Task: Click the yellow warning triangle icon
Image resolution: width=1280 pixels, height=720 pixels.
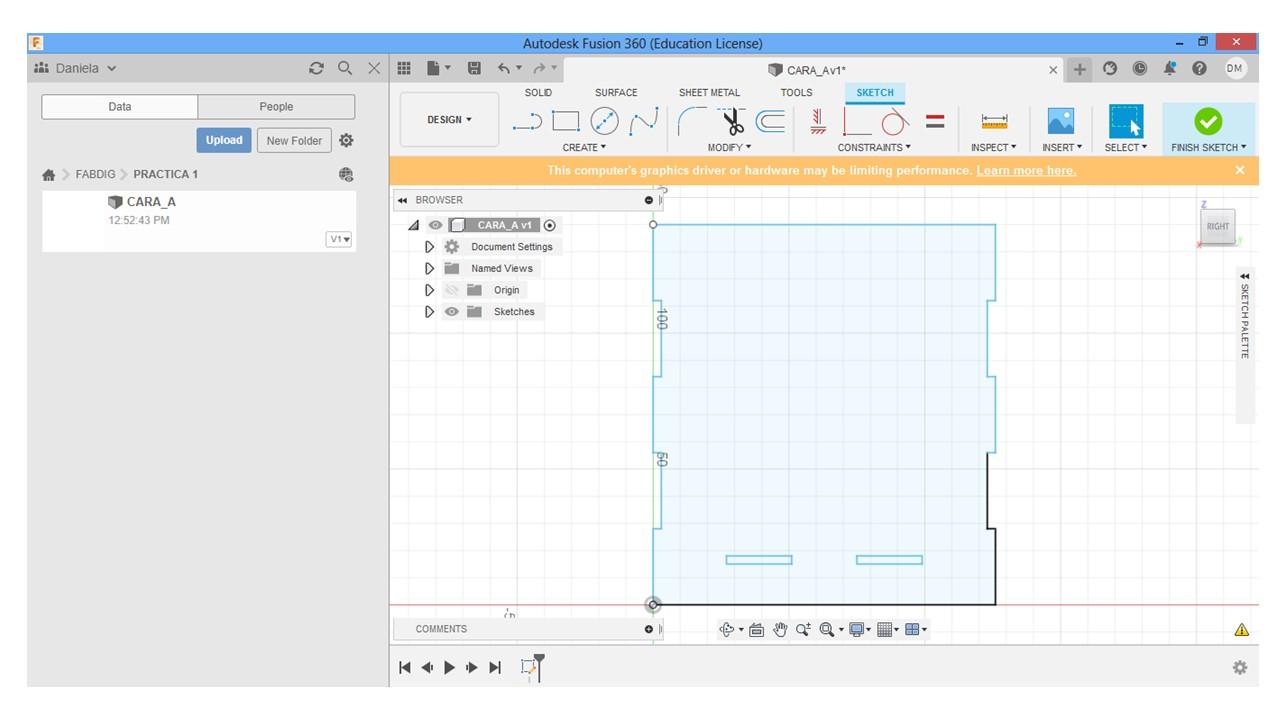Action: coord(1241,630)
